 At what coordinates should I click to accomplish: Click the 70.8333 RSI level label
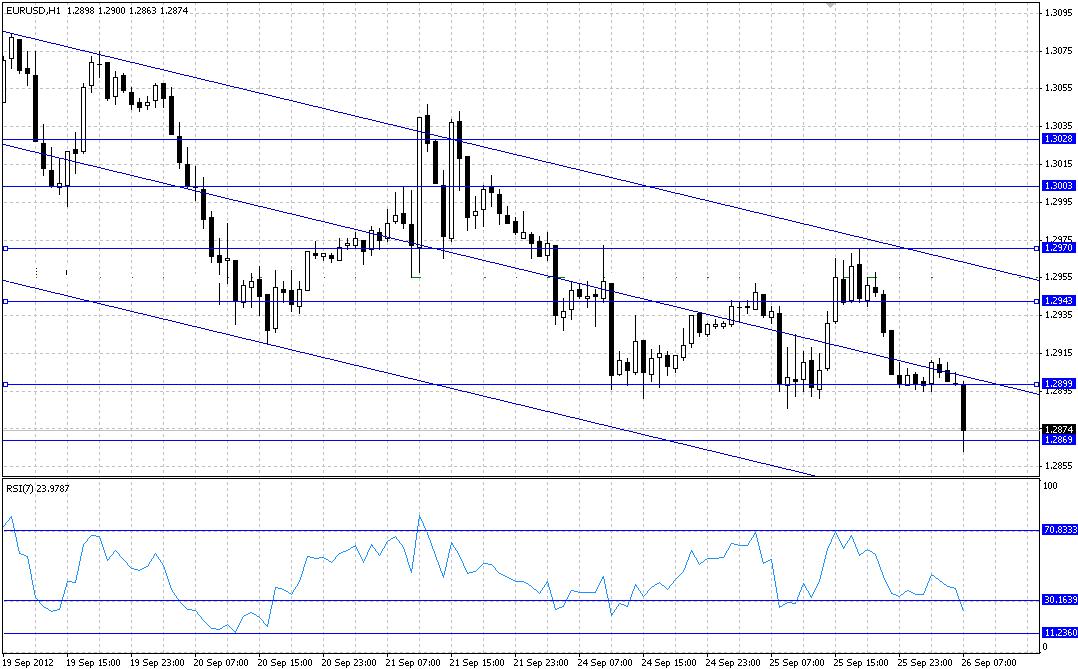(1059, 529)
